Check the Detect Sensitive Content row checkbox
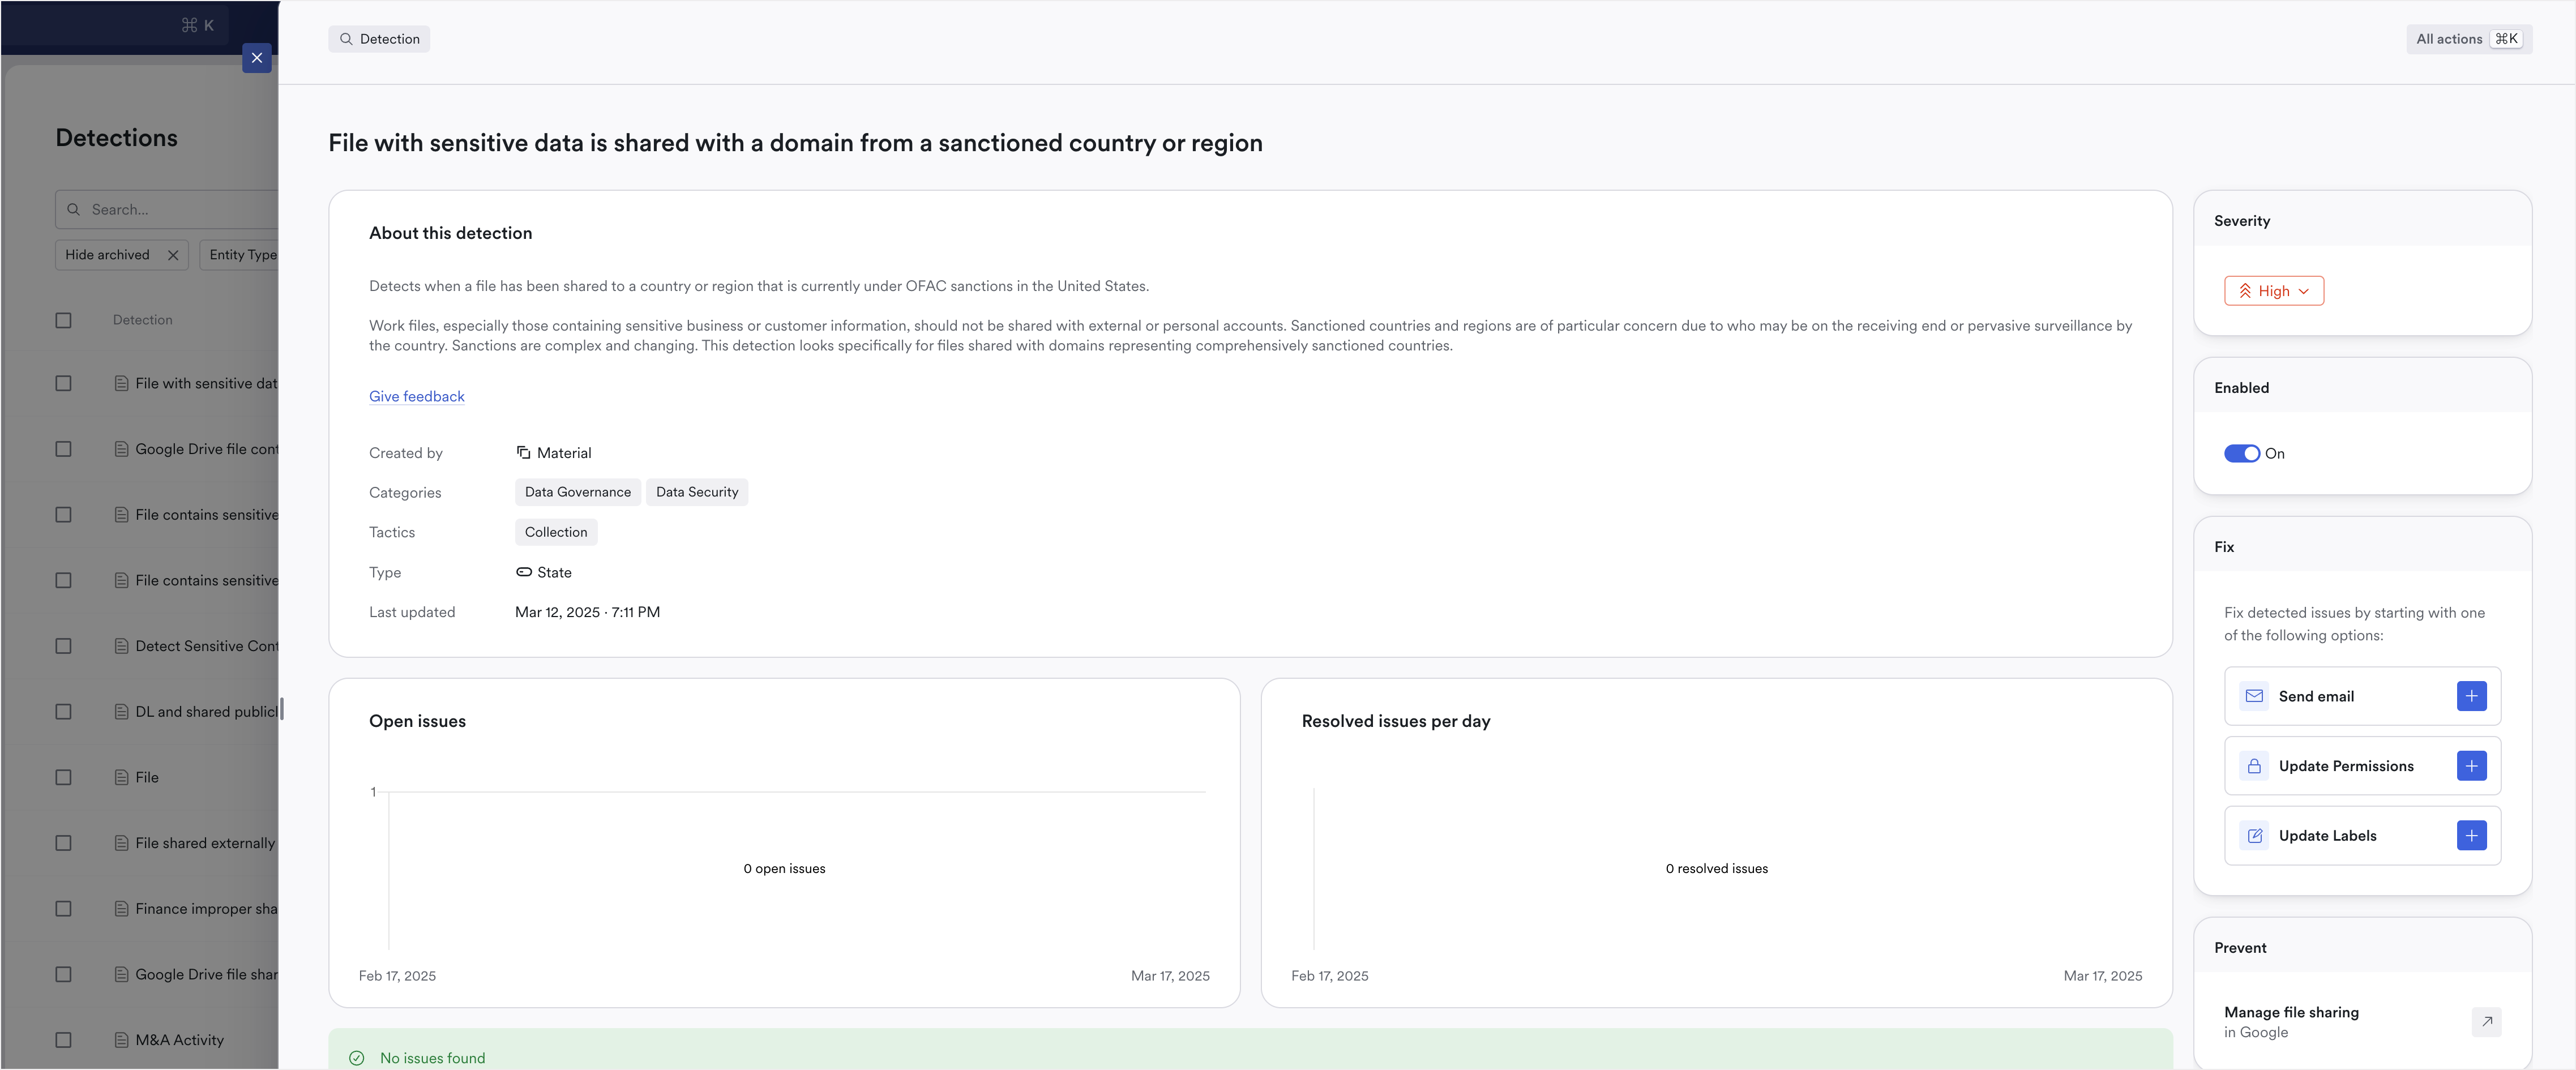This screenshot has height=1070, width=2576. tap(64, 646)
